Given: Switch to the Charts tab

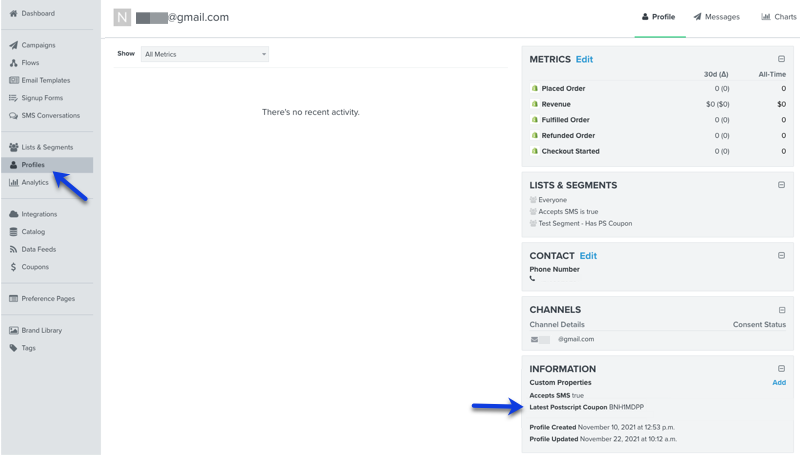Looking at the screenshot, I should [x=779, y=17].
